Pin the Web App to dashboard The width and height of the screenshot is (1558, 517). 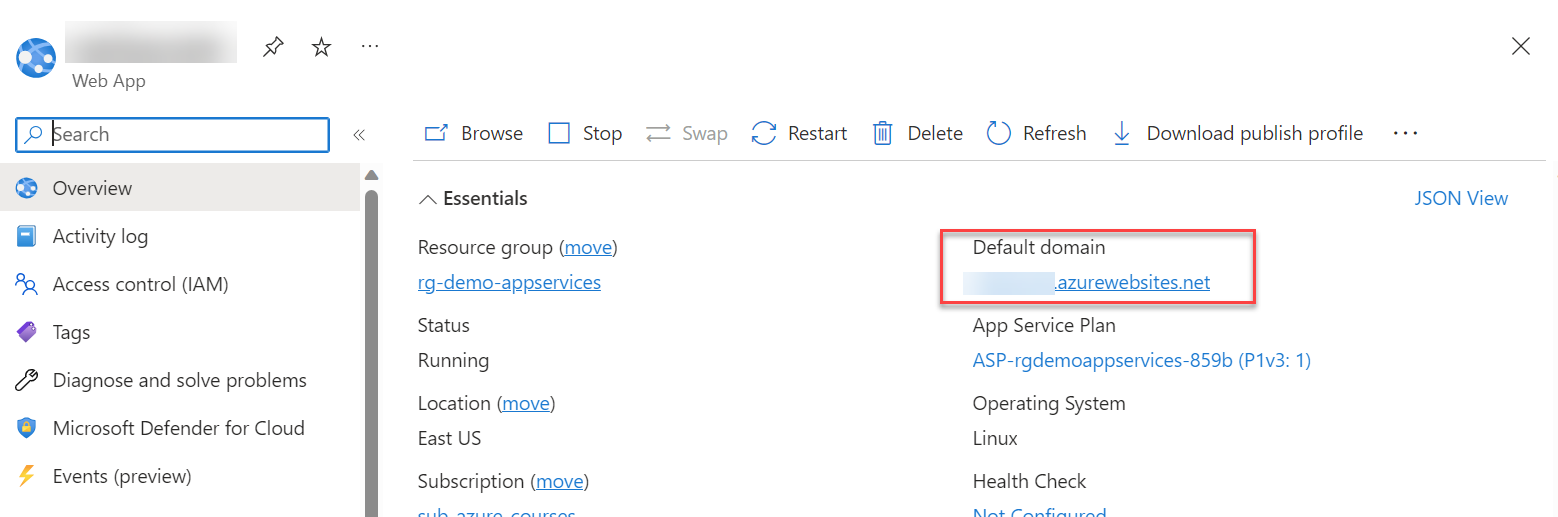point(273,47)
